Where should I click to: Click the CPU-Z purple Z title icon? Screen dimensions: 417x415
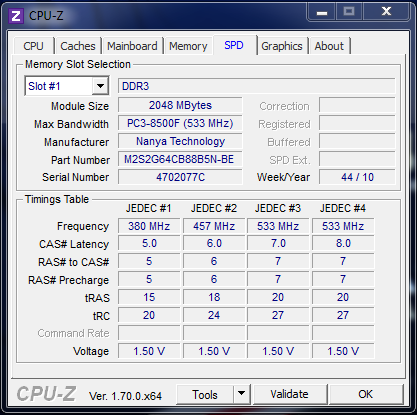click(16, 16)
